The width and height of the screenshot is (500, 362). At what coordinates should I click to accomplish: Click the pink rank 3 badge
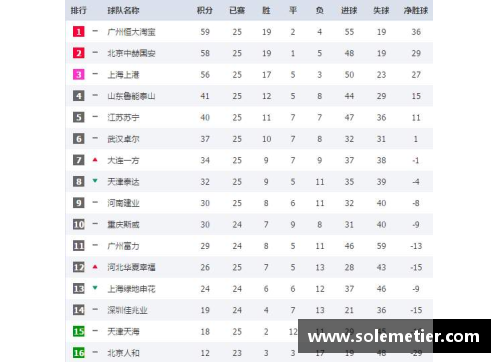tap(79, 74)
